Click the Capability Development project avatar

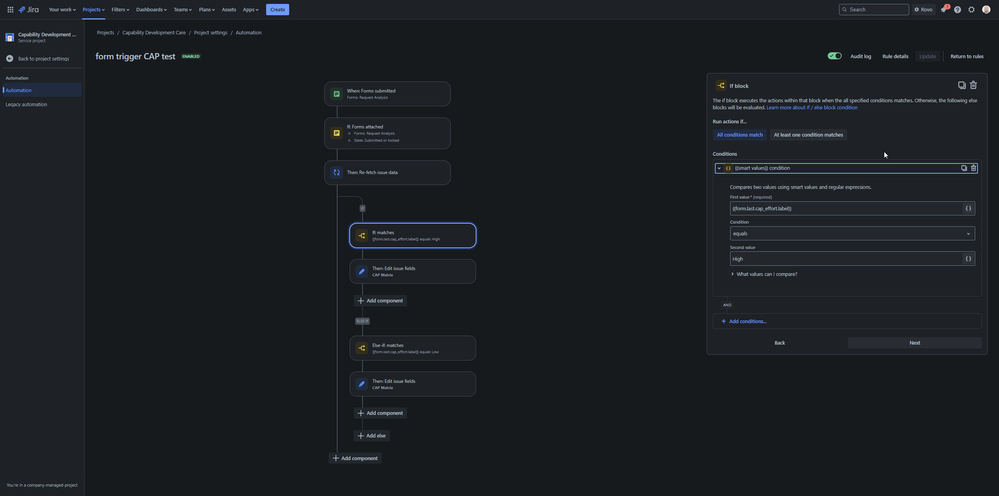tap(10, 37)
